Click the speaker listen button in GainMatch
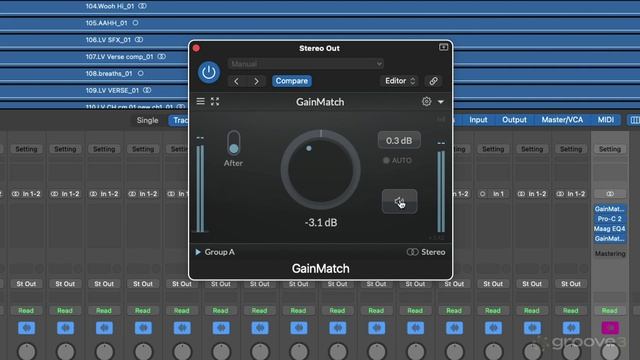Image resolution: width=640 pixels, height=360 pixels. coord(399,201)
